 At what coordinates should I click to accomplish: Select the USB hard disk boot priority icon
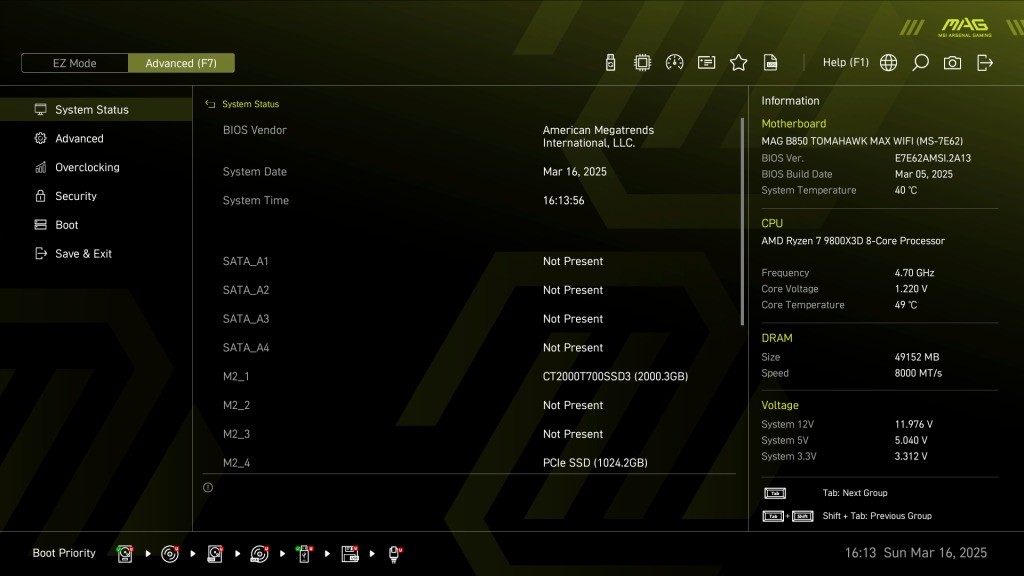click(215, 554)
